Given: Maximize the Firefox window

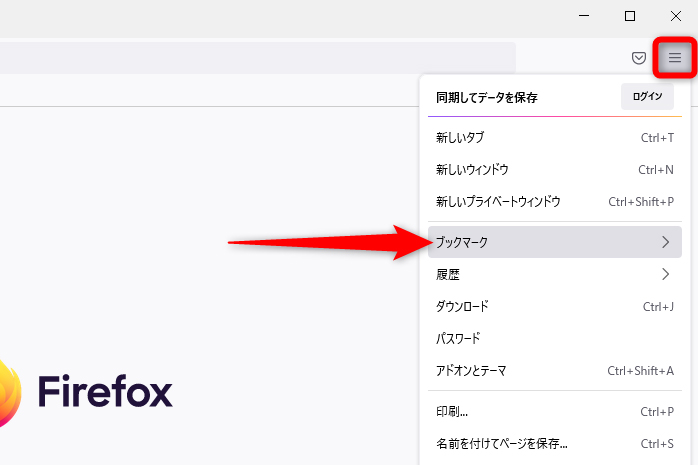Looking at the screenshot, I should point(630,16).
